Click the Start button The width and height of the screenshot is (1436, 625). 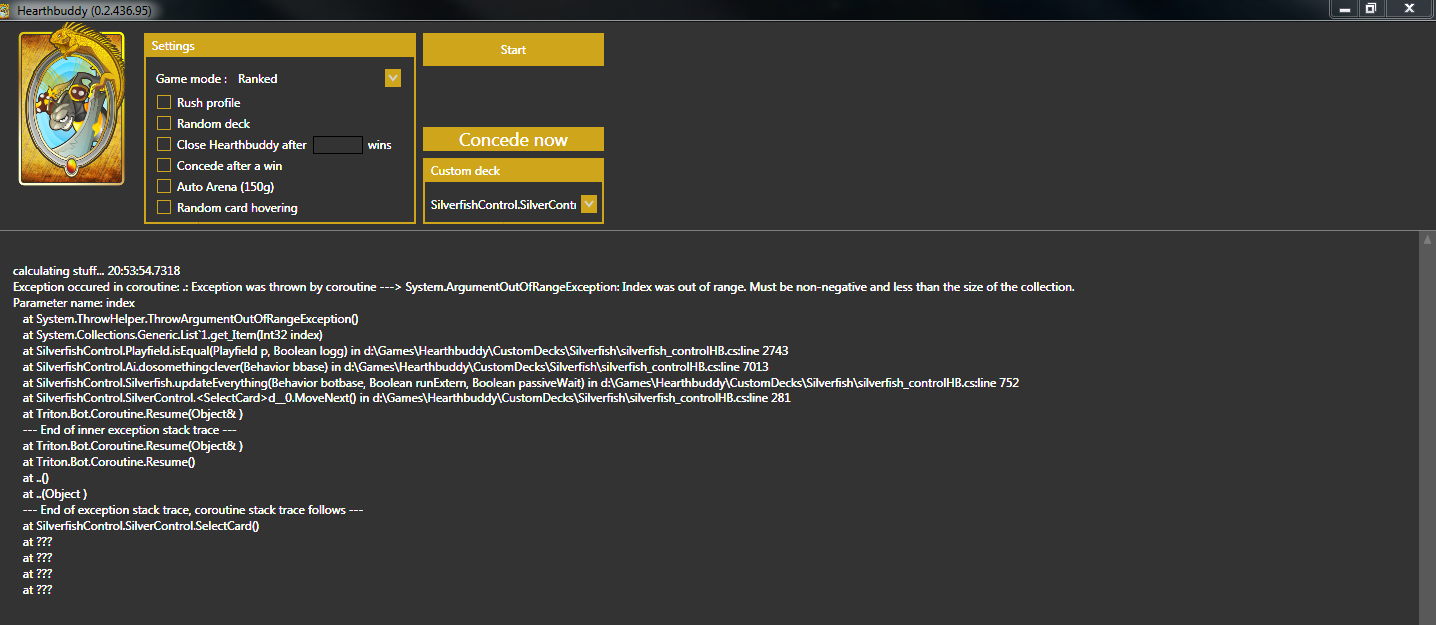click(513, 50)
